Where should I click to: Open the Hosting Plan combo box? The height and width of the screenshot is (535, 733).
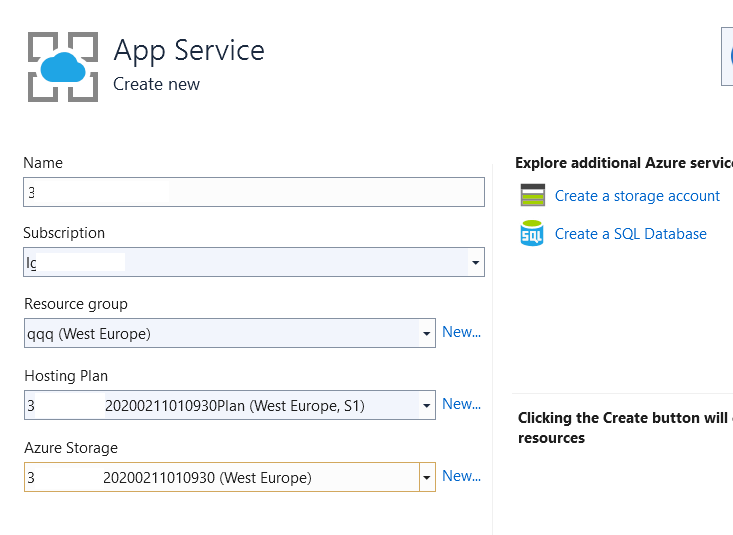coord(230,405)
